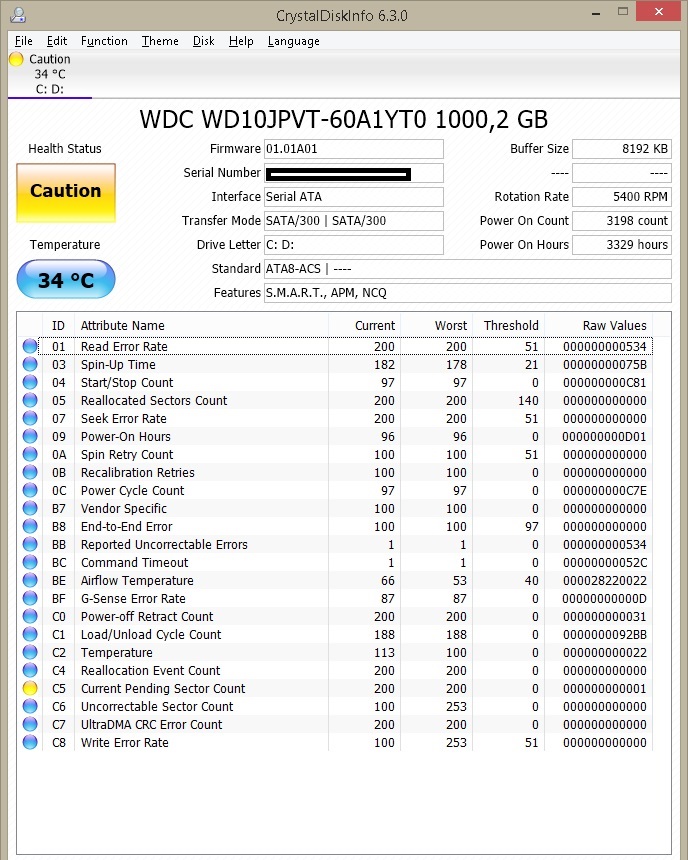Open the Language menu
This screenshot has height=860, width=688.
click(293, 41)
